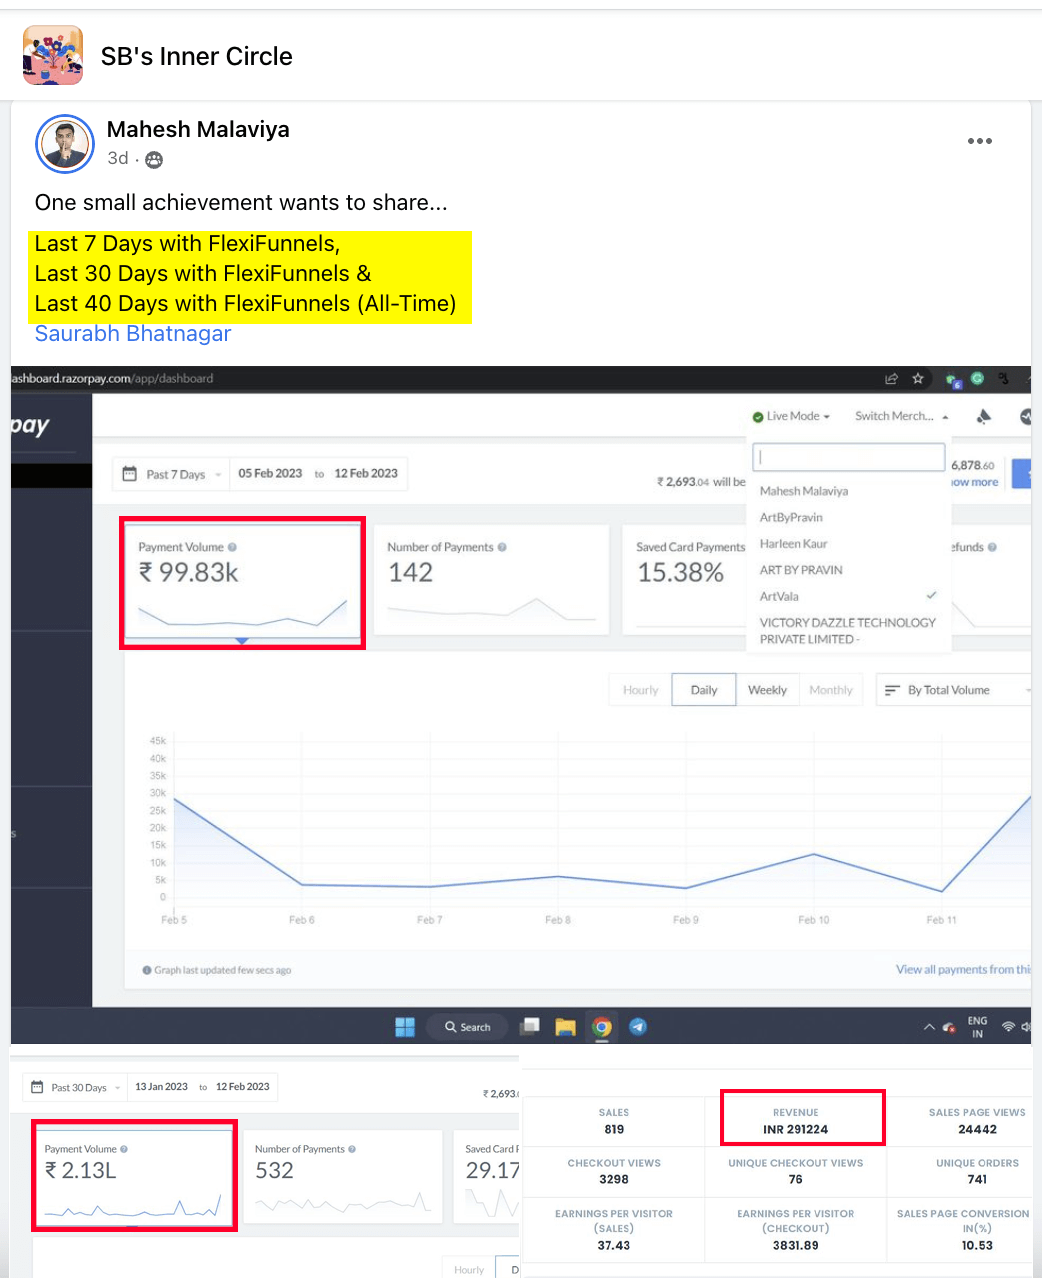Click the Windows Start button
Image resolution: width=1042 pixels, height=1278 pixels.
pyautogui.click(x=405, y=1027)
